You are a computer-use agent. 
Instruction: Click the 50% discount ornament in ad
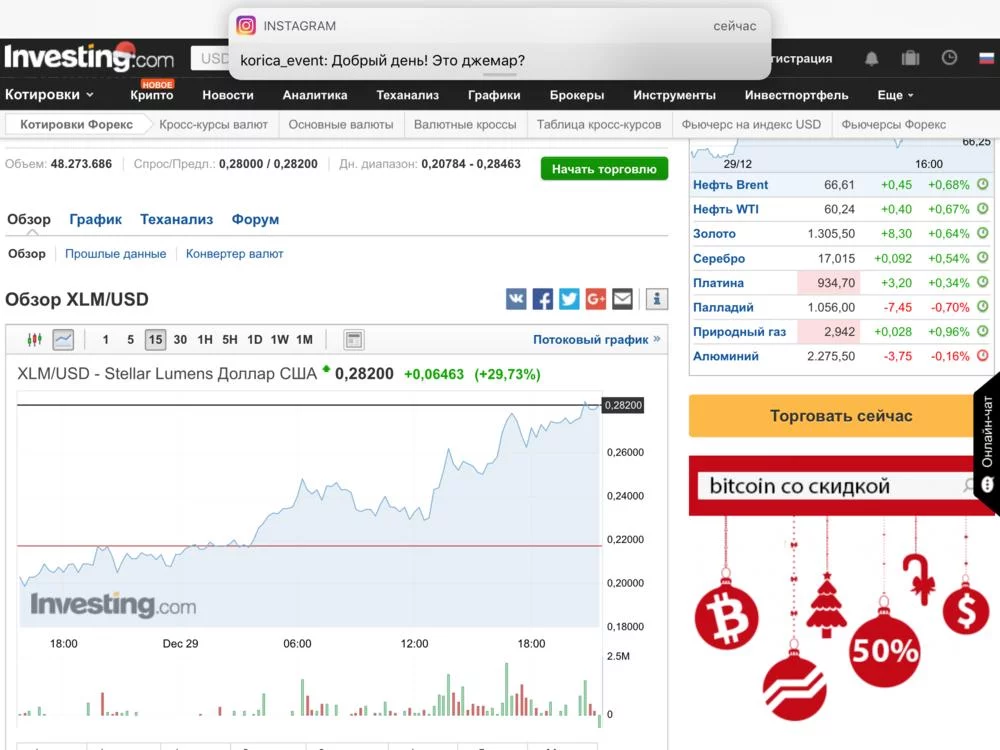[885, 650]
